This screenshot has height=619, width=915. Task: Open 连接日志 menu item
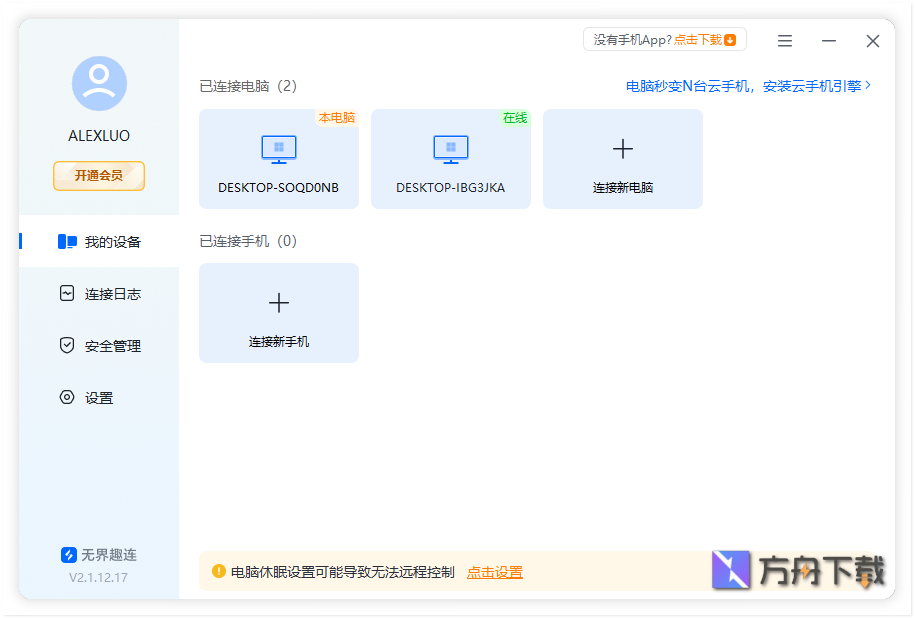point(99,293)
